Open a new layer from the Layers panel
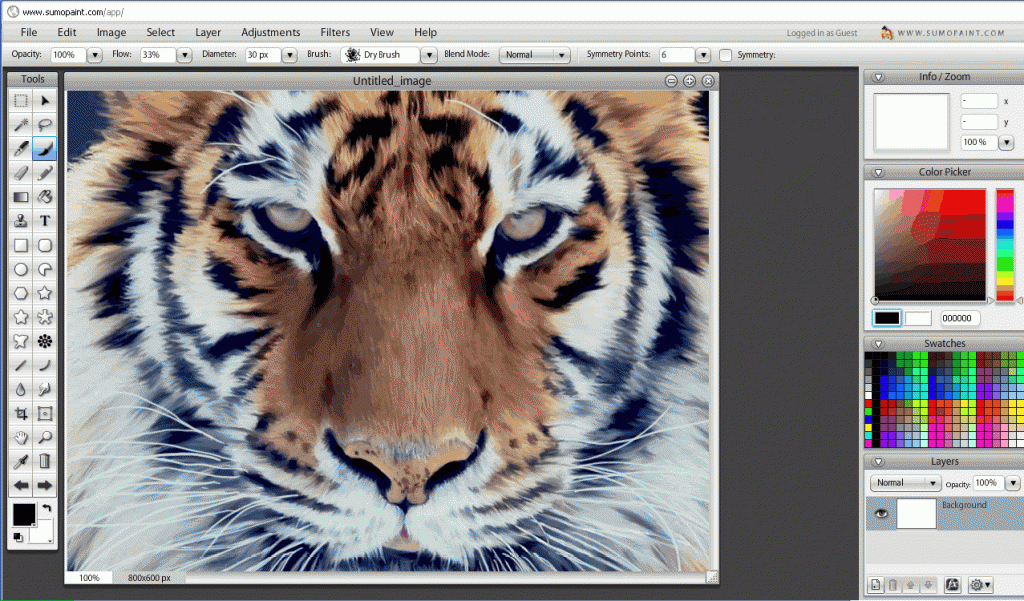 click(877, 584)
